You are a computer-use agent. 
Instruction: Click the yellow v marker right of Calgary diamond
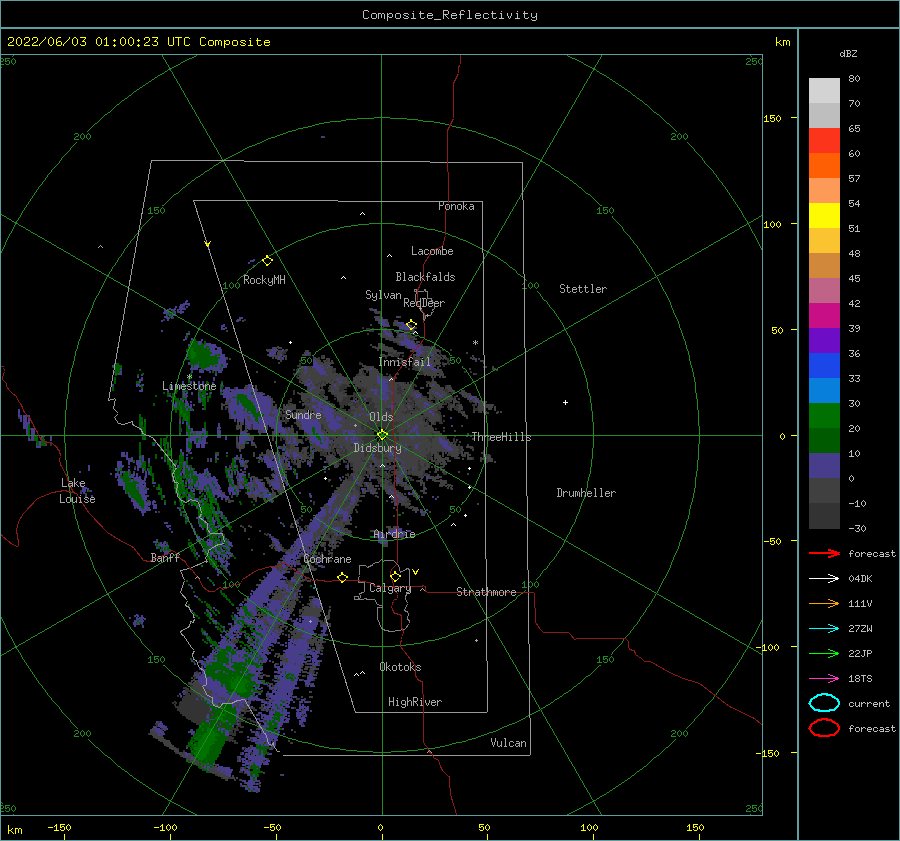(416, 572)
